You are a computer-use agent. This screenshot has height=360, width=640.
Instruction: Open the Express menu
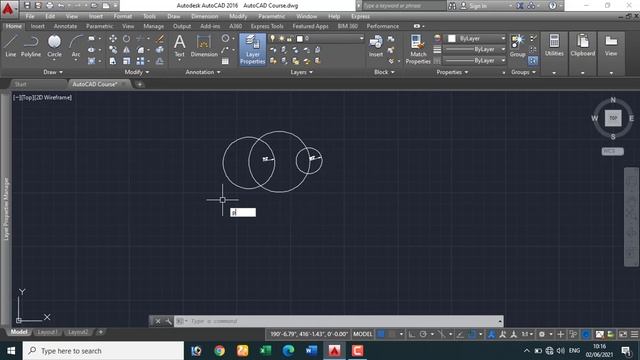(x=360, y=16)
